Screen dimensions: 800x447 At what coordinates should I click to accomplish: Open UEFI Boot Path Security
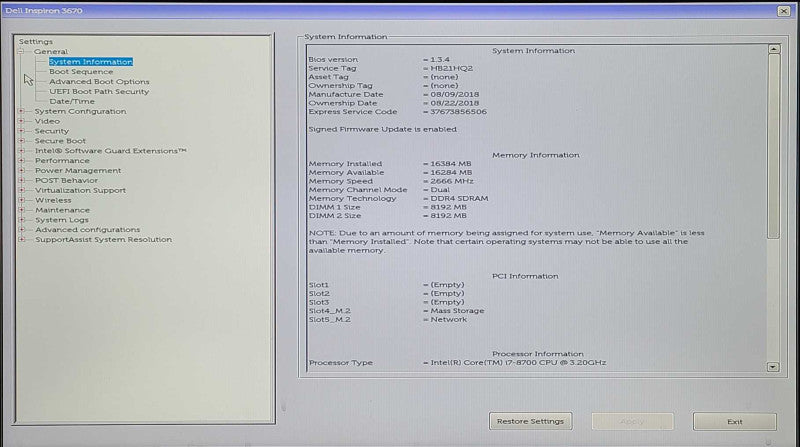click(99, 91)
